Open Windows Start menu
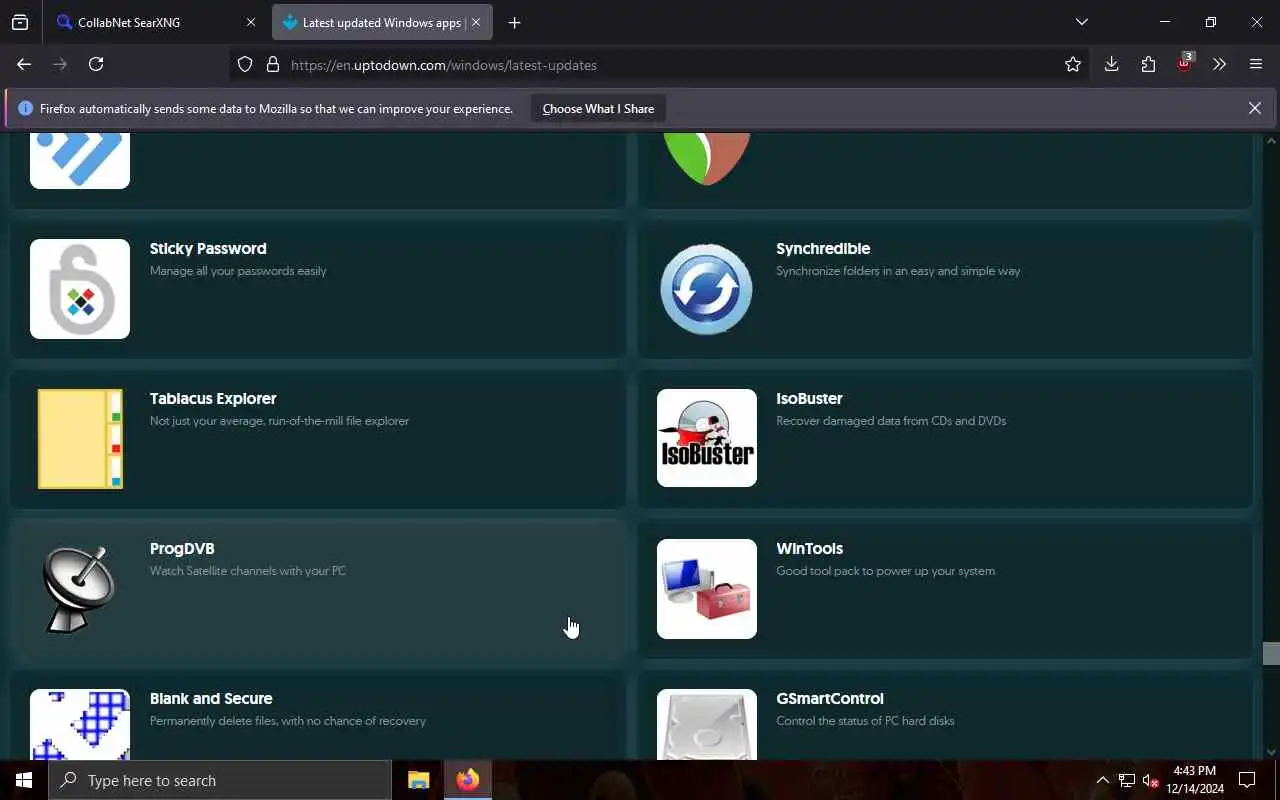 [24, 780]
